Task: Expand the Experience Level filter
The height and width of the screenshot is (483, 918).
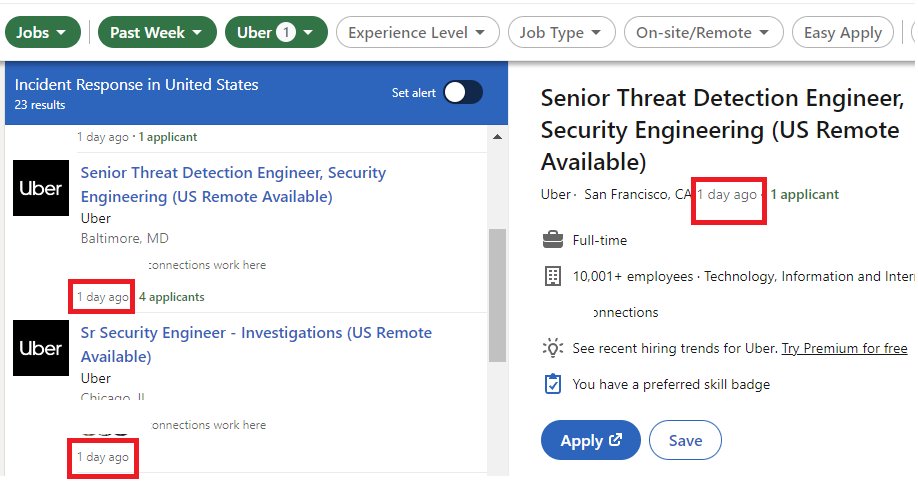Action: (x=417, y=32)
